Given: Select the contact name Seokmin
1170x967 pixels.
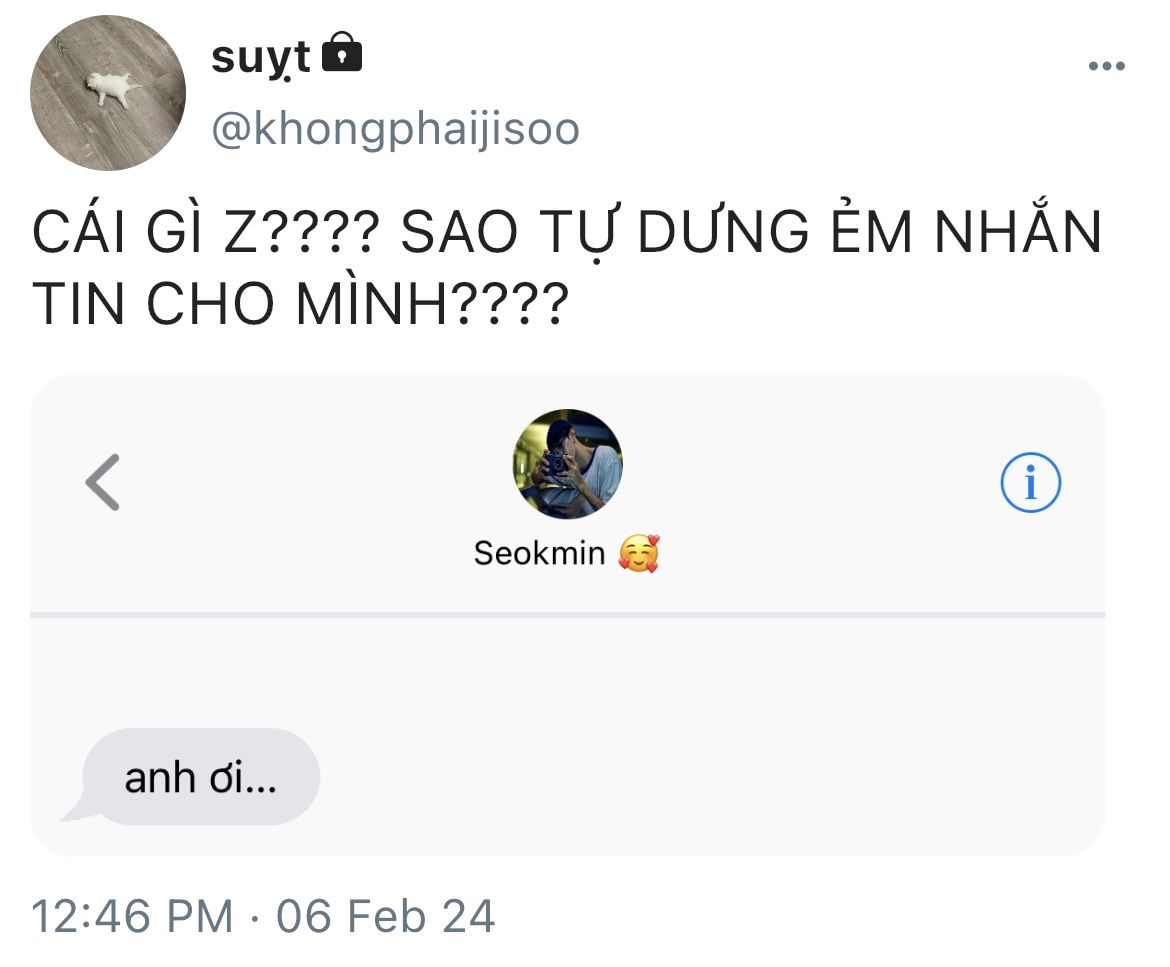Looking at the screenshot, I should 539,553.
